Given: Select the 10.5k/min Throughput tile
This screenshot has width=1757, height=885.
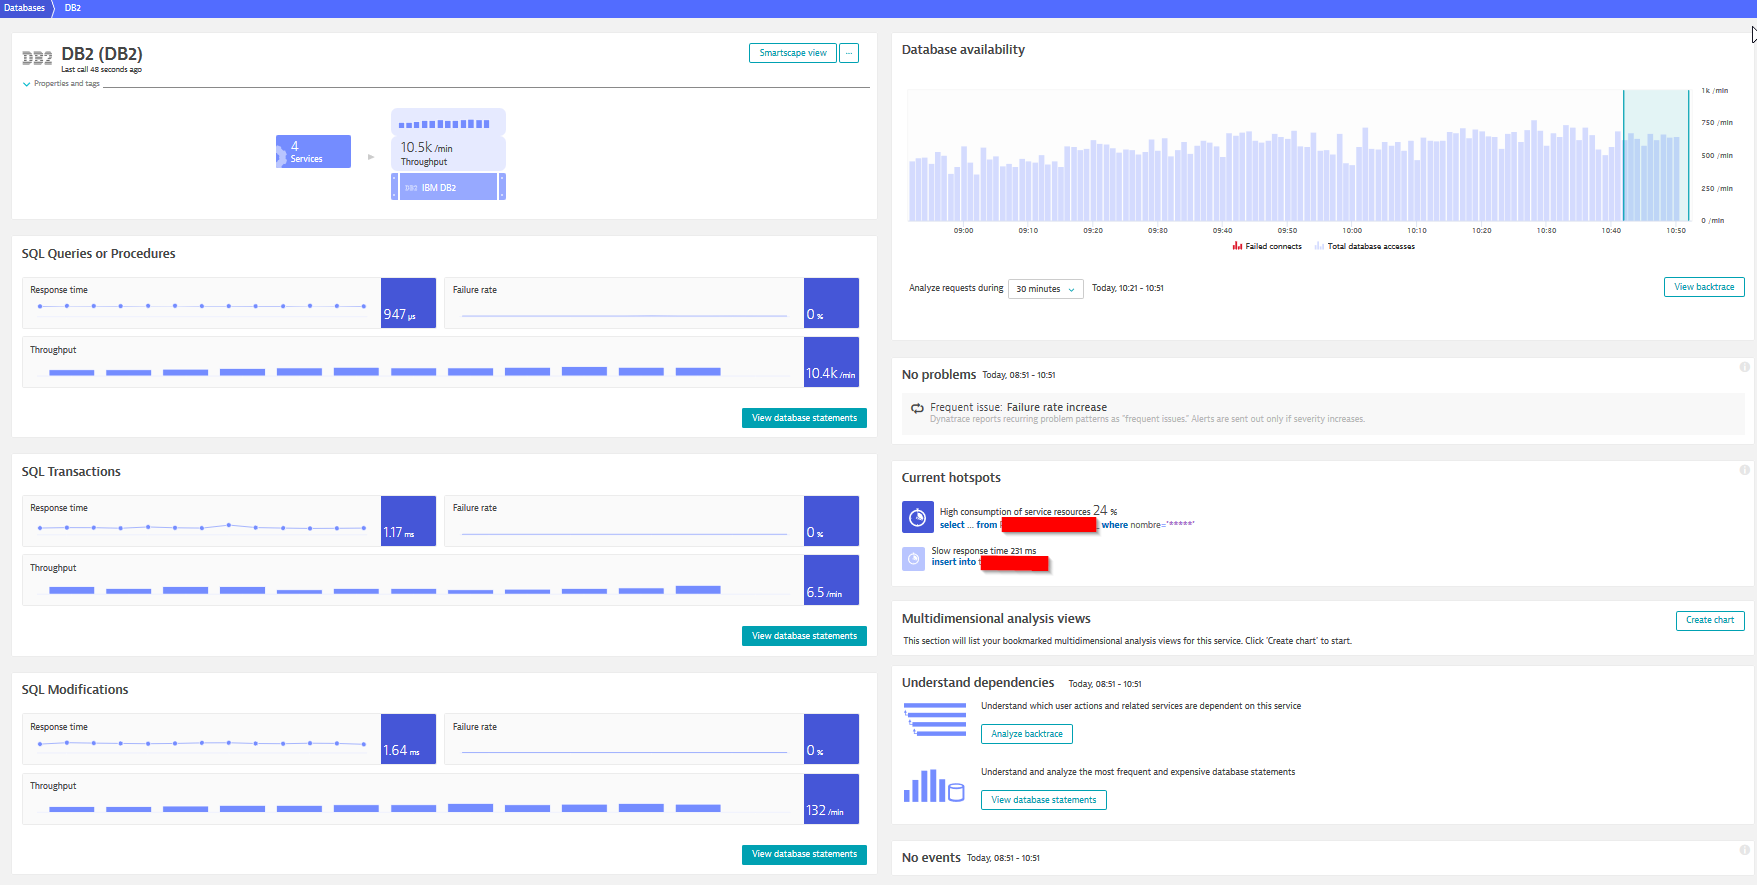Looking at the screenshot, I should (x=448, y=153).
